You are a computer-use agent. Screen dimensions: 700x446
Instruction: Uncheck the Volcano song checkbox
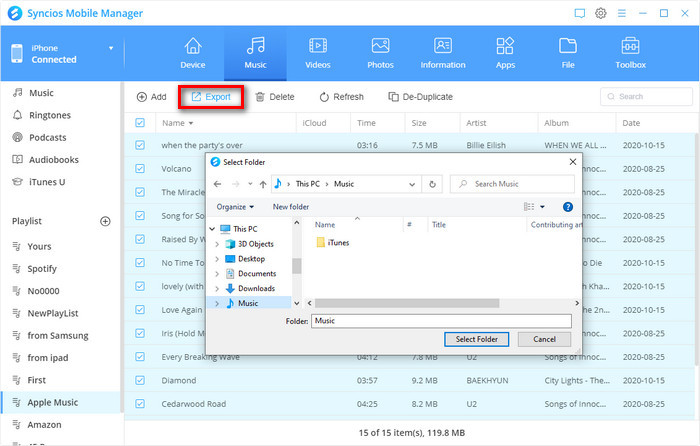[x=140, y=169]
